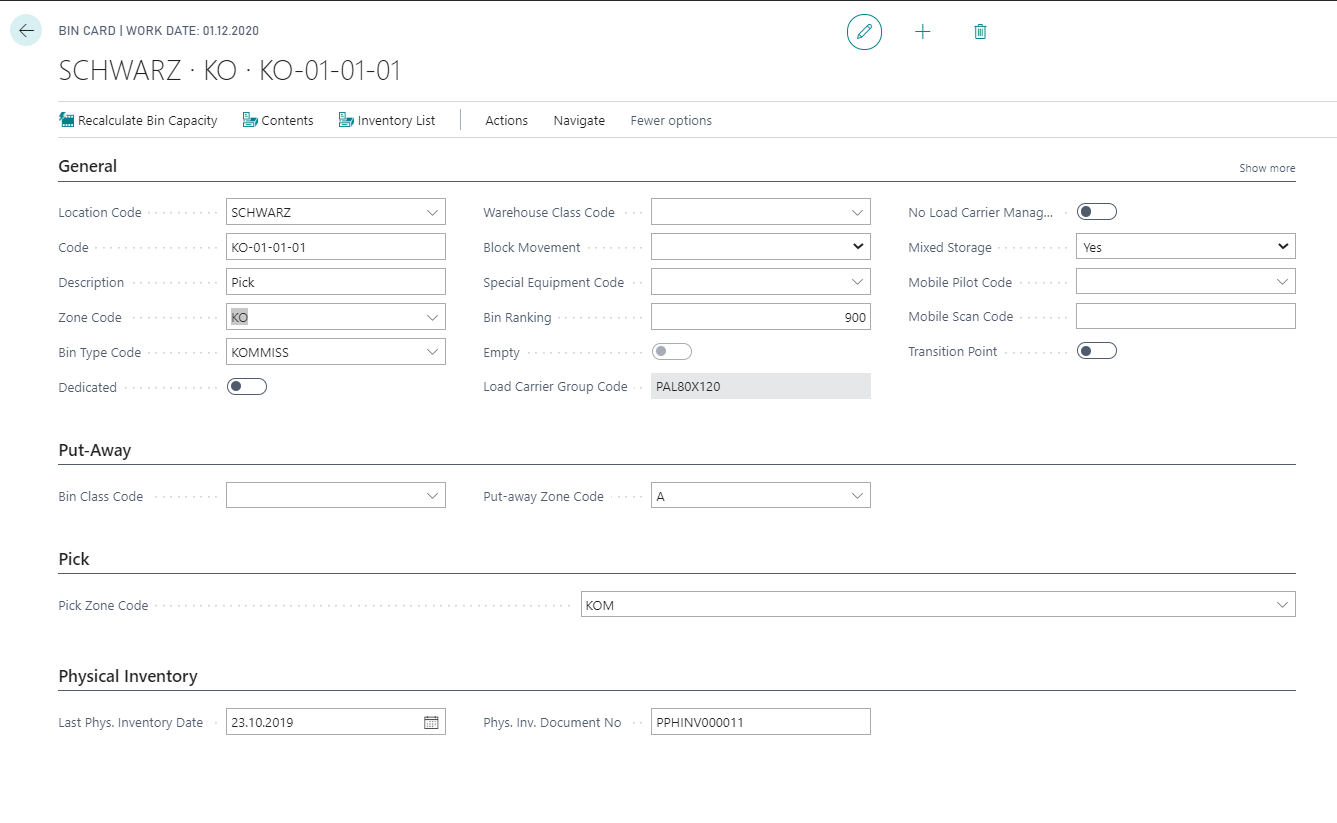Image resolution: width=1337 pixels, height=823 pixels.
Task: Toggle the Empty switch
Action: coord(672,352)
